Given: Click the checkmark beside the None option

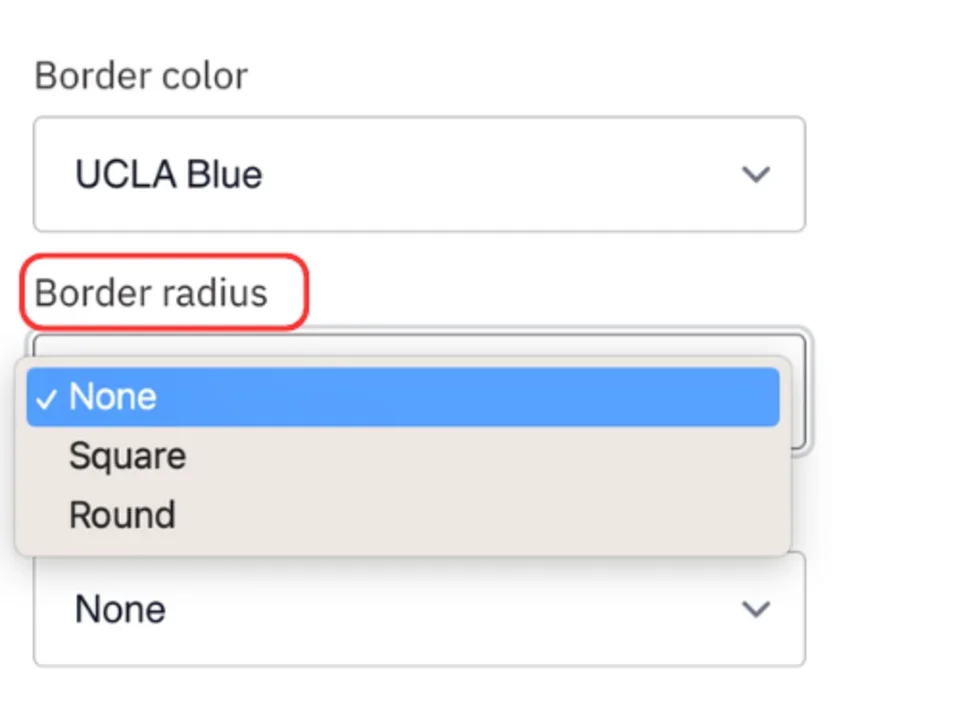Looking at the screenshot, I should click(46, 398).
